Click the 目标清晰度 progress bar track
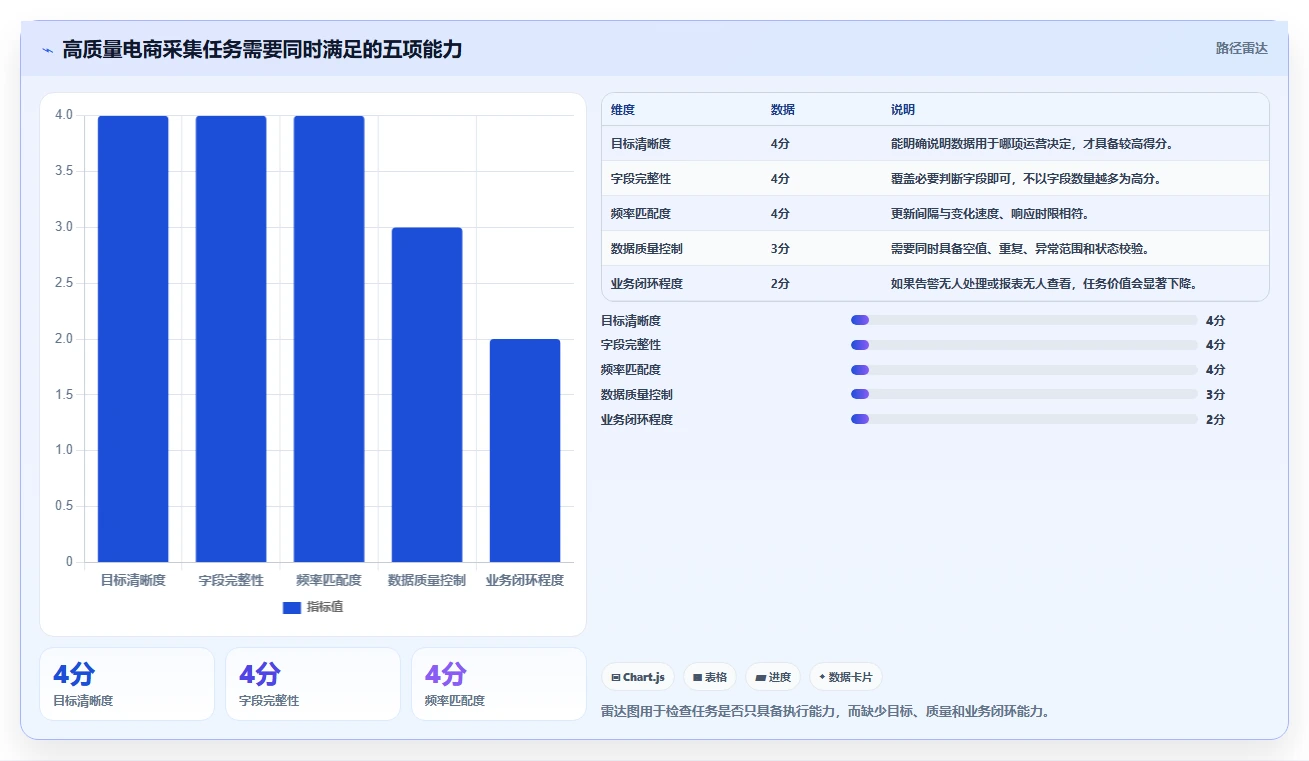1309x761 pixels. [x=1024, y=320]
